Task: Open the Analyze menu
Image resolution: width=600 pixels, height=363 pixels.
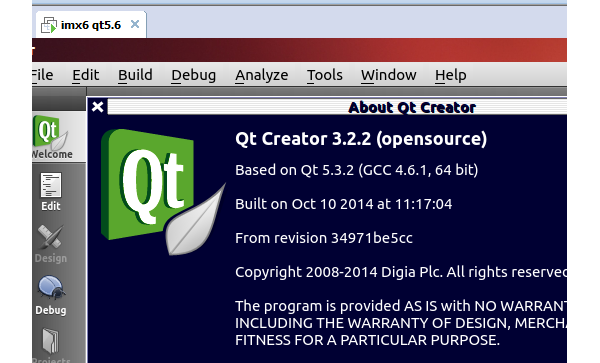Action: coord(262,75)
